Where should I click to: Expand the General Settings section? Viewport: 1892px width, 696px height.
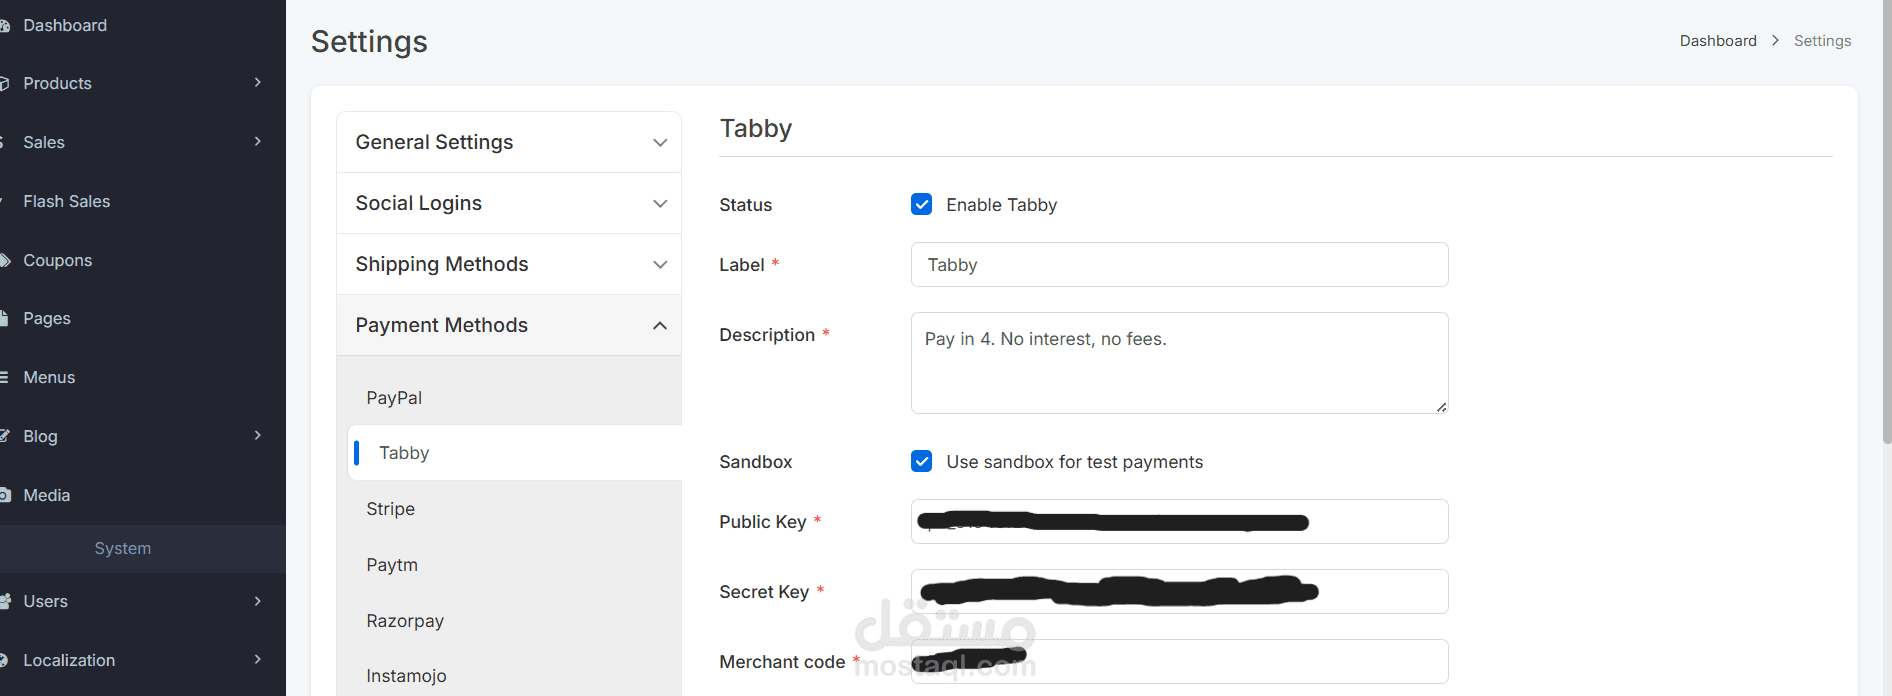click(509, 142)
